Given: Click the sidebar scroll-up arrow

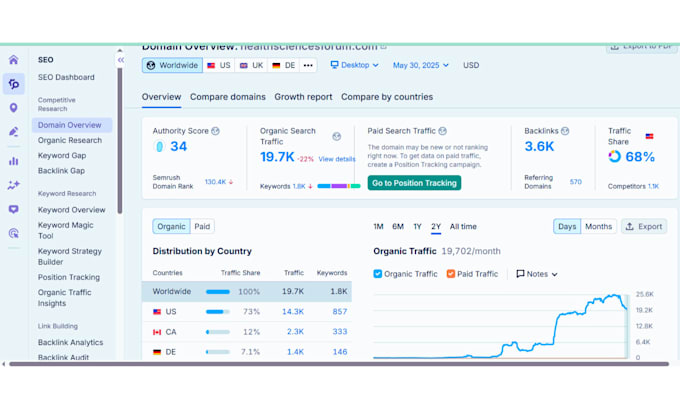Looking at the screenshot, I should pyautogui.click(x=120, y=50).
